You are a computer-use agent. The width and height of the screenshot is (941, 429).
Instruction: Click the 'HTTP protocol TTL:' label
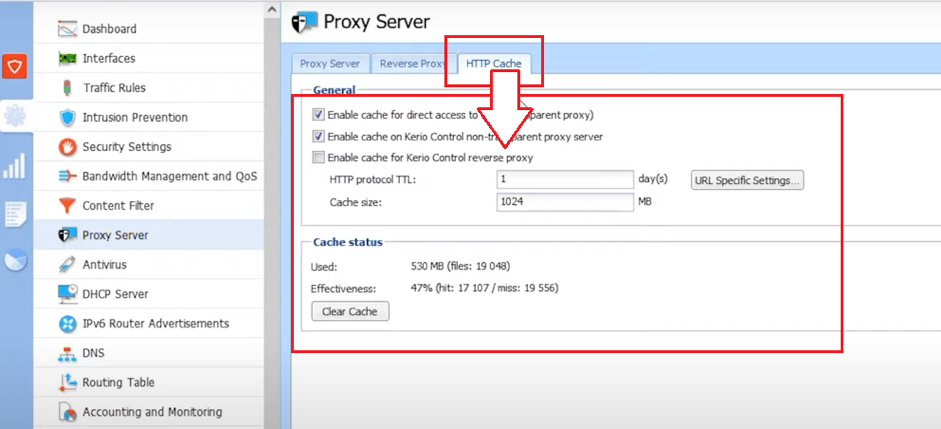coord(373,179)
